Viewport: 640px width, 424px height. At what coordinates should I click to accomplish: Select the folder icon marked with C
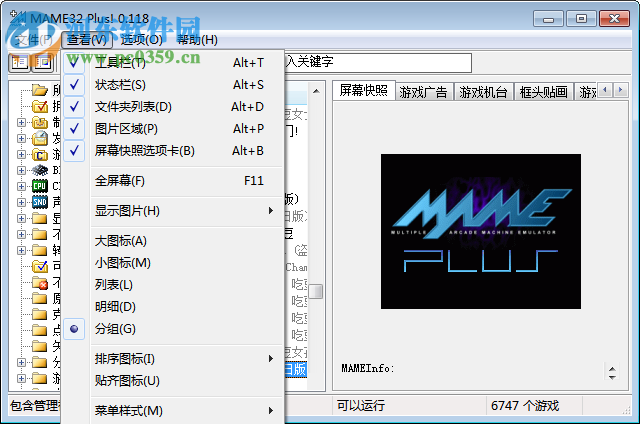(x=40, y=154)
